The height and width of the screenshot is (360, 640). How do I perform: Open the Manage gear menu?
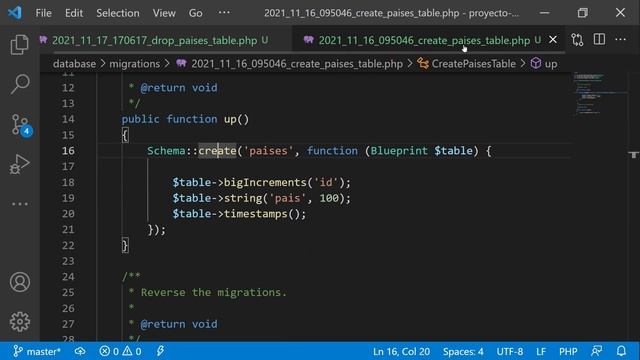[x=20, y=322]
